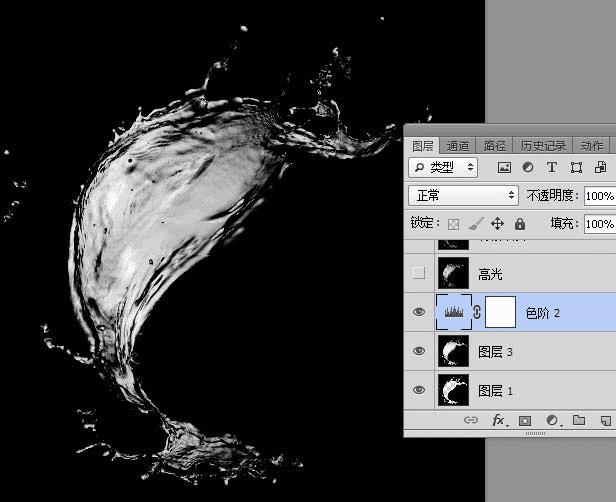Add layer style fx button
The image size is (616, 502).
click(x=499, y=421)
